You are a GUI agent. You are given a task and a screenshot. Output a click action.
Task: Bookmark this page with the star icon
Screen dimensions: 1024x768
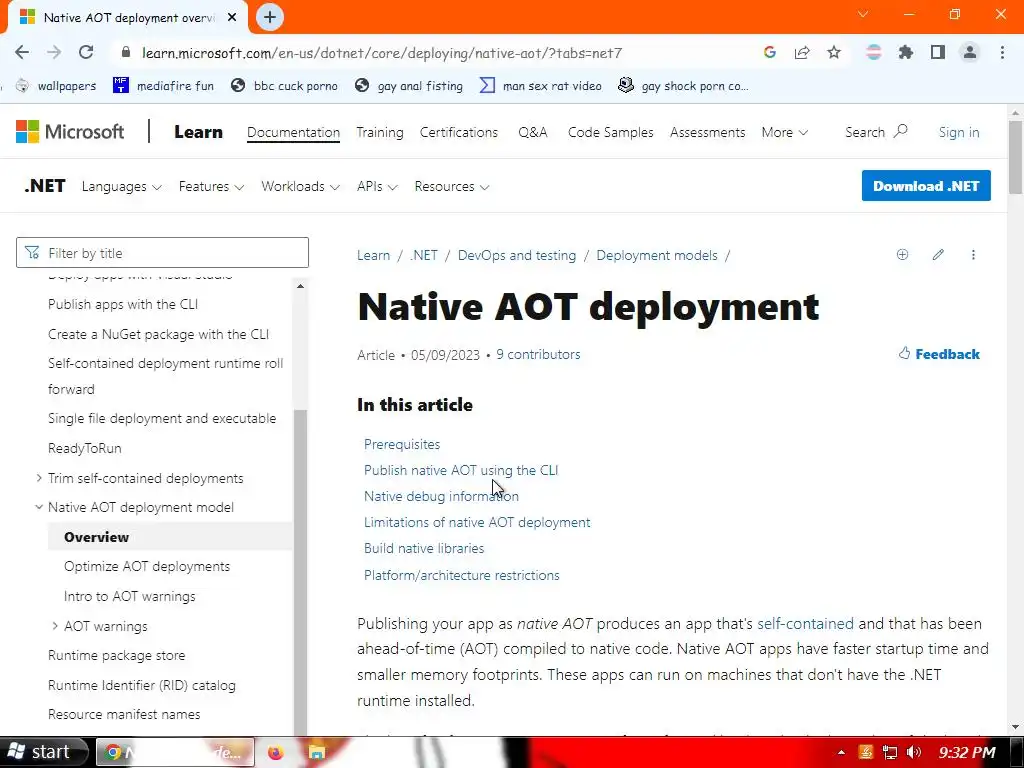[834, 53]
